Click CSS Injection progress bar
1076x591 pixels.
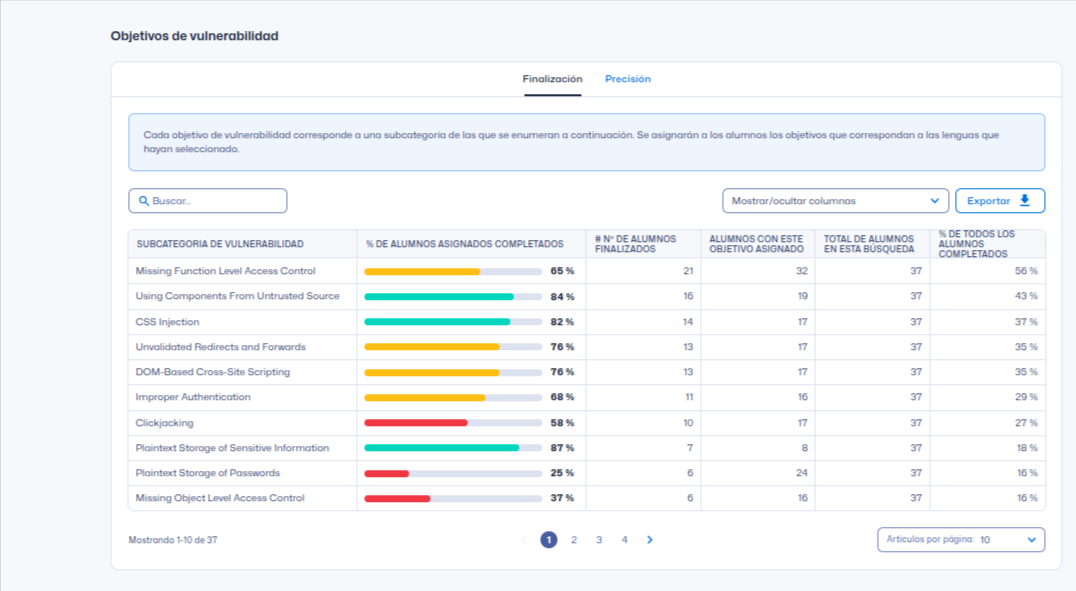[453, 322]
